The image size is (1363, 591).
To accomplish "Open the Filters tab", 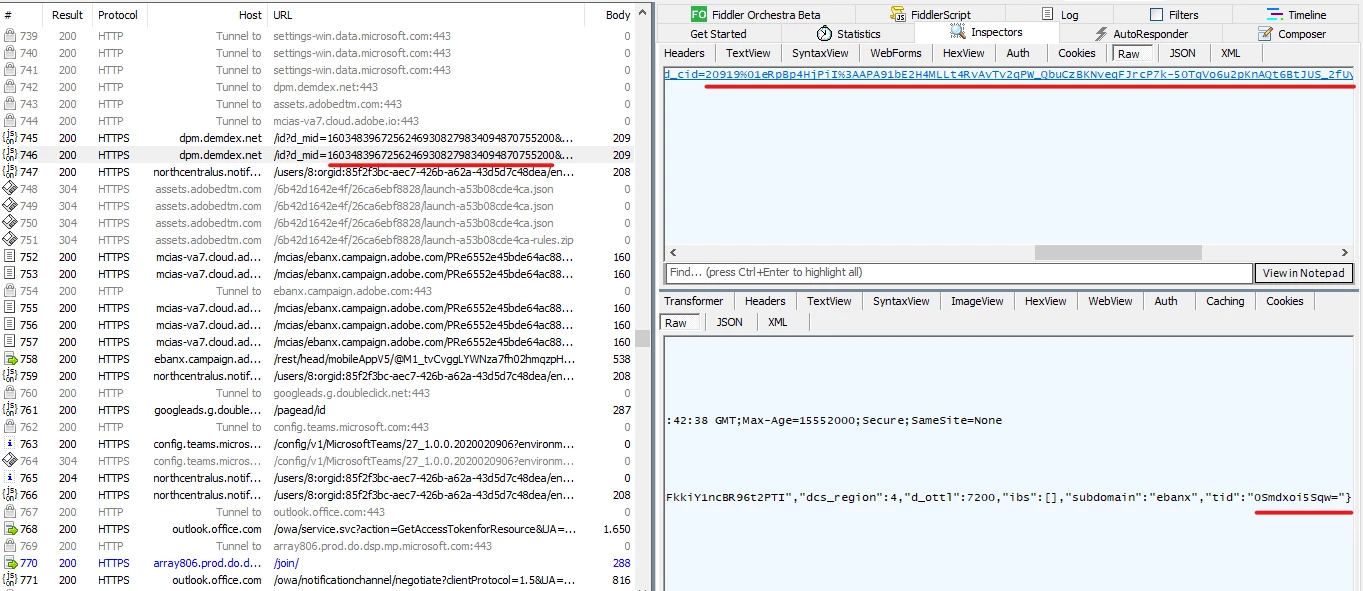I will 1174,15.
